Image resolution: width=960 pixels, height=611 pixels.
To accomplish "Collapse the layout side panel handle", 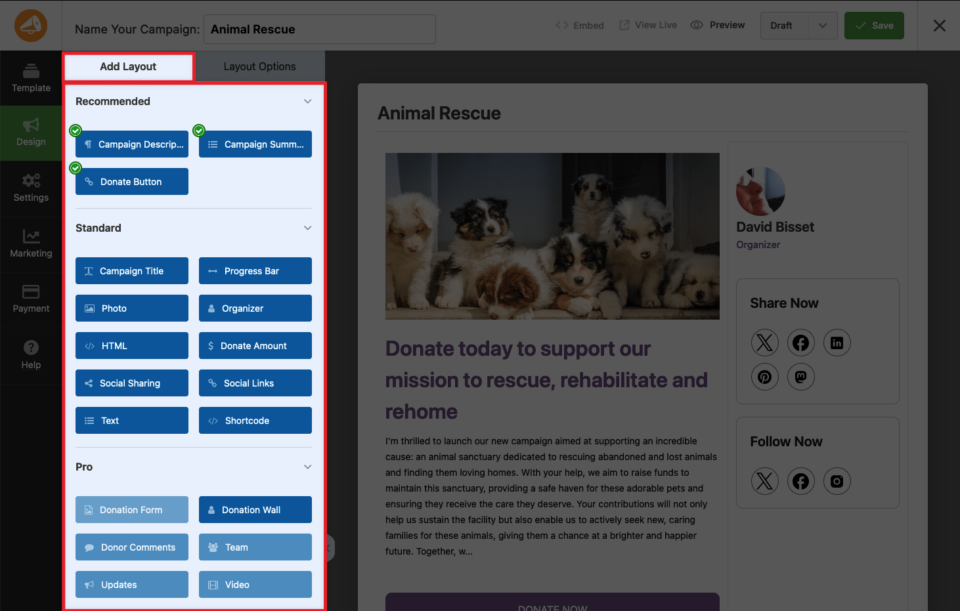I will click(329, 548).
